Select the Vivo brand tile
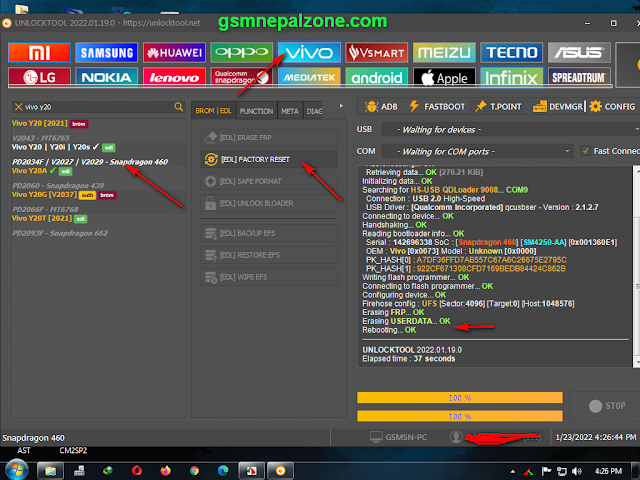 pos(309,53)
